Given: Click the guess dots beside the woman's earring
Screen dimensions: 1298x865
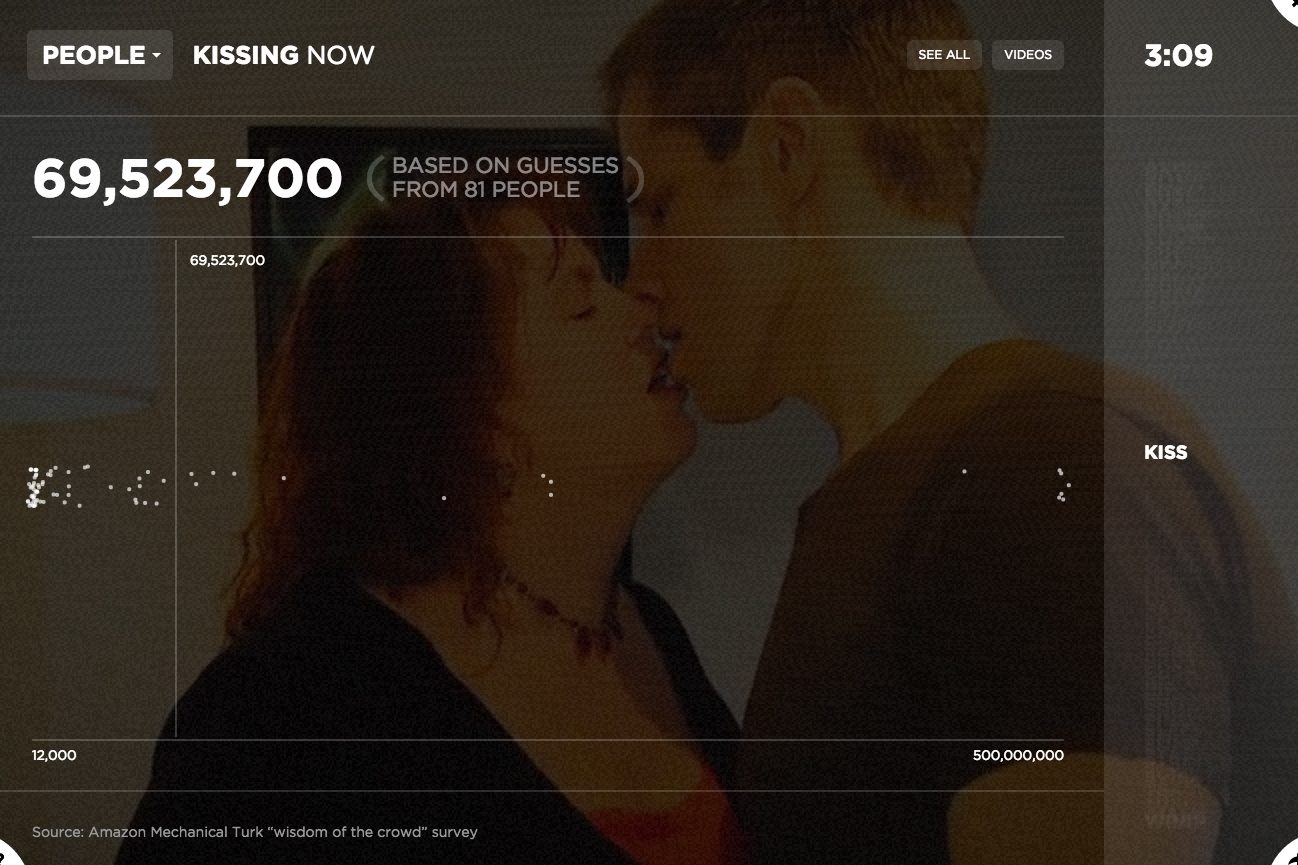Looking at the screenshot, I should [547, 484].
